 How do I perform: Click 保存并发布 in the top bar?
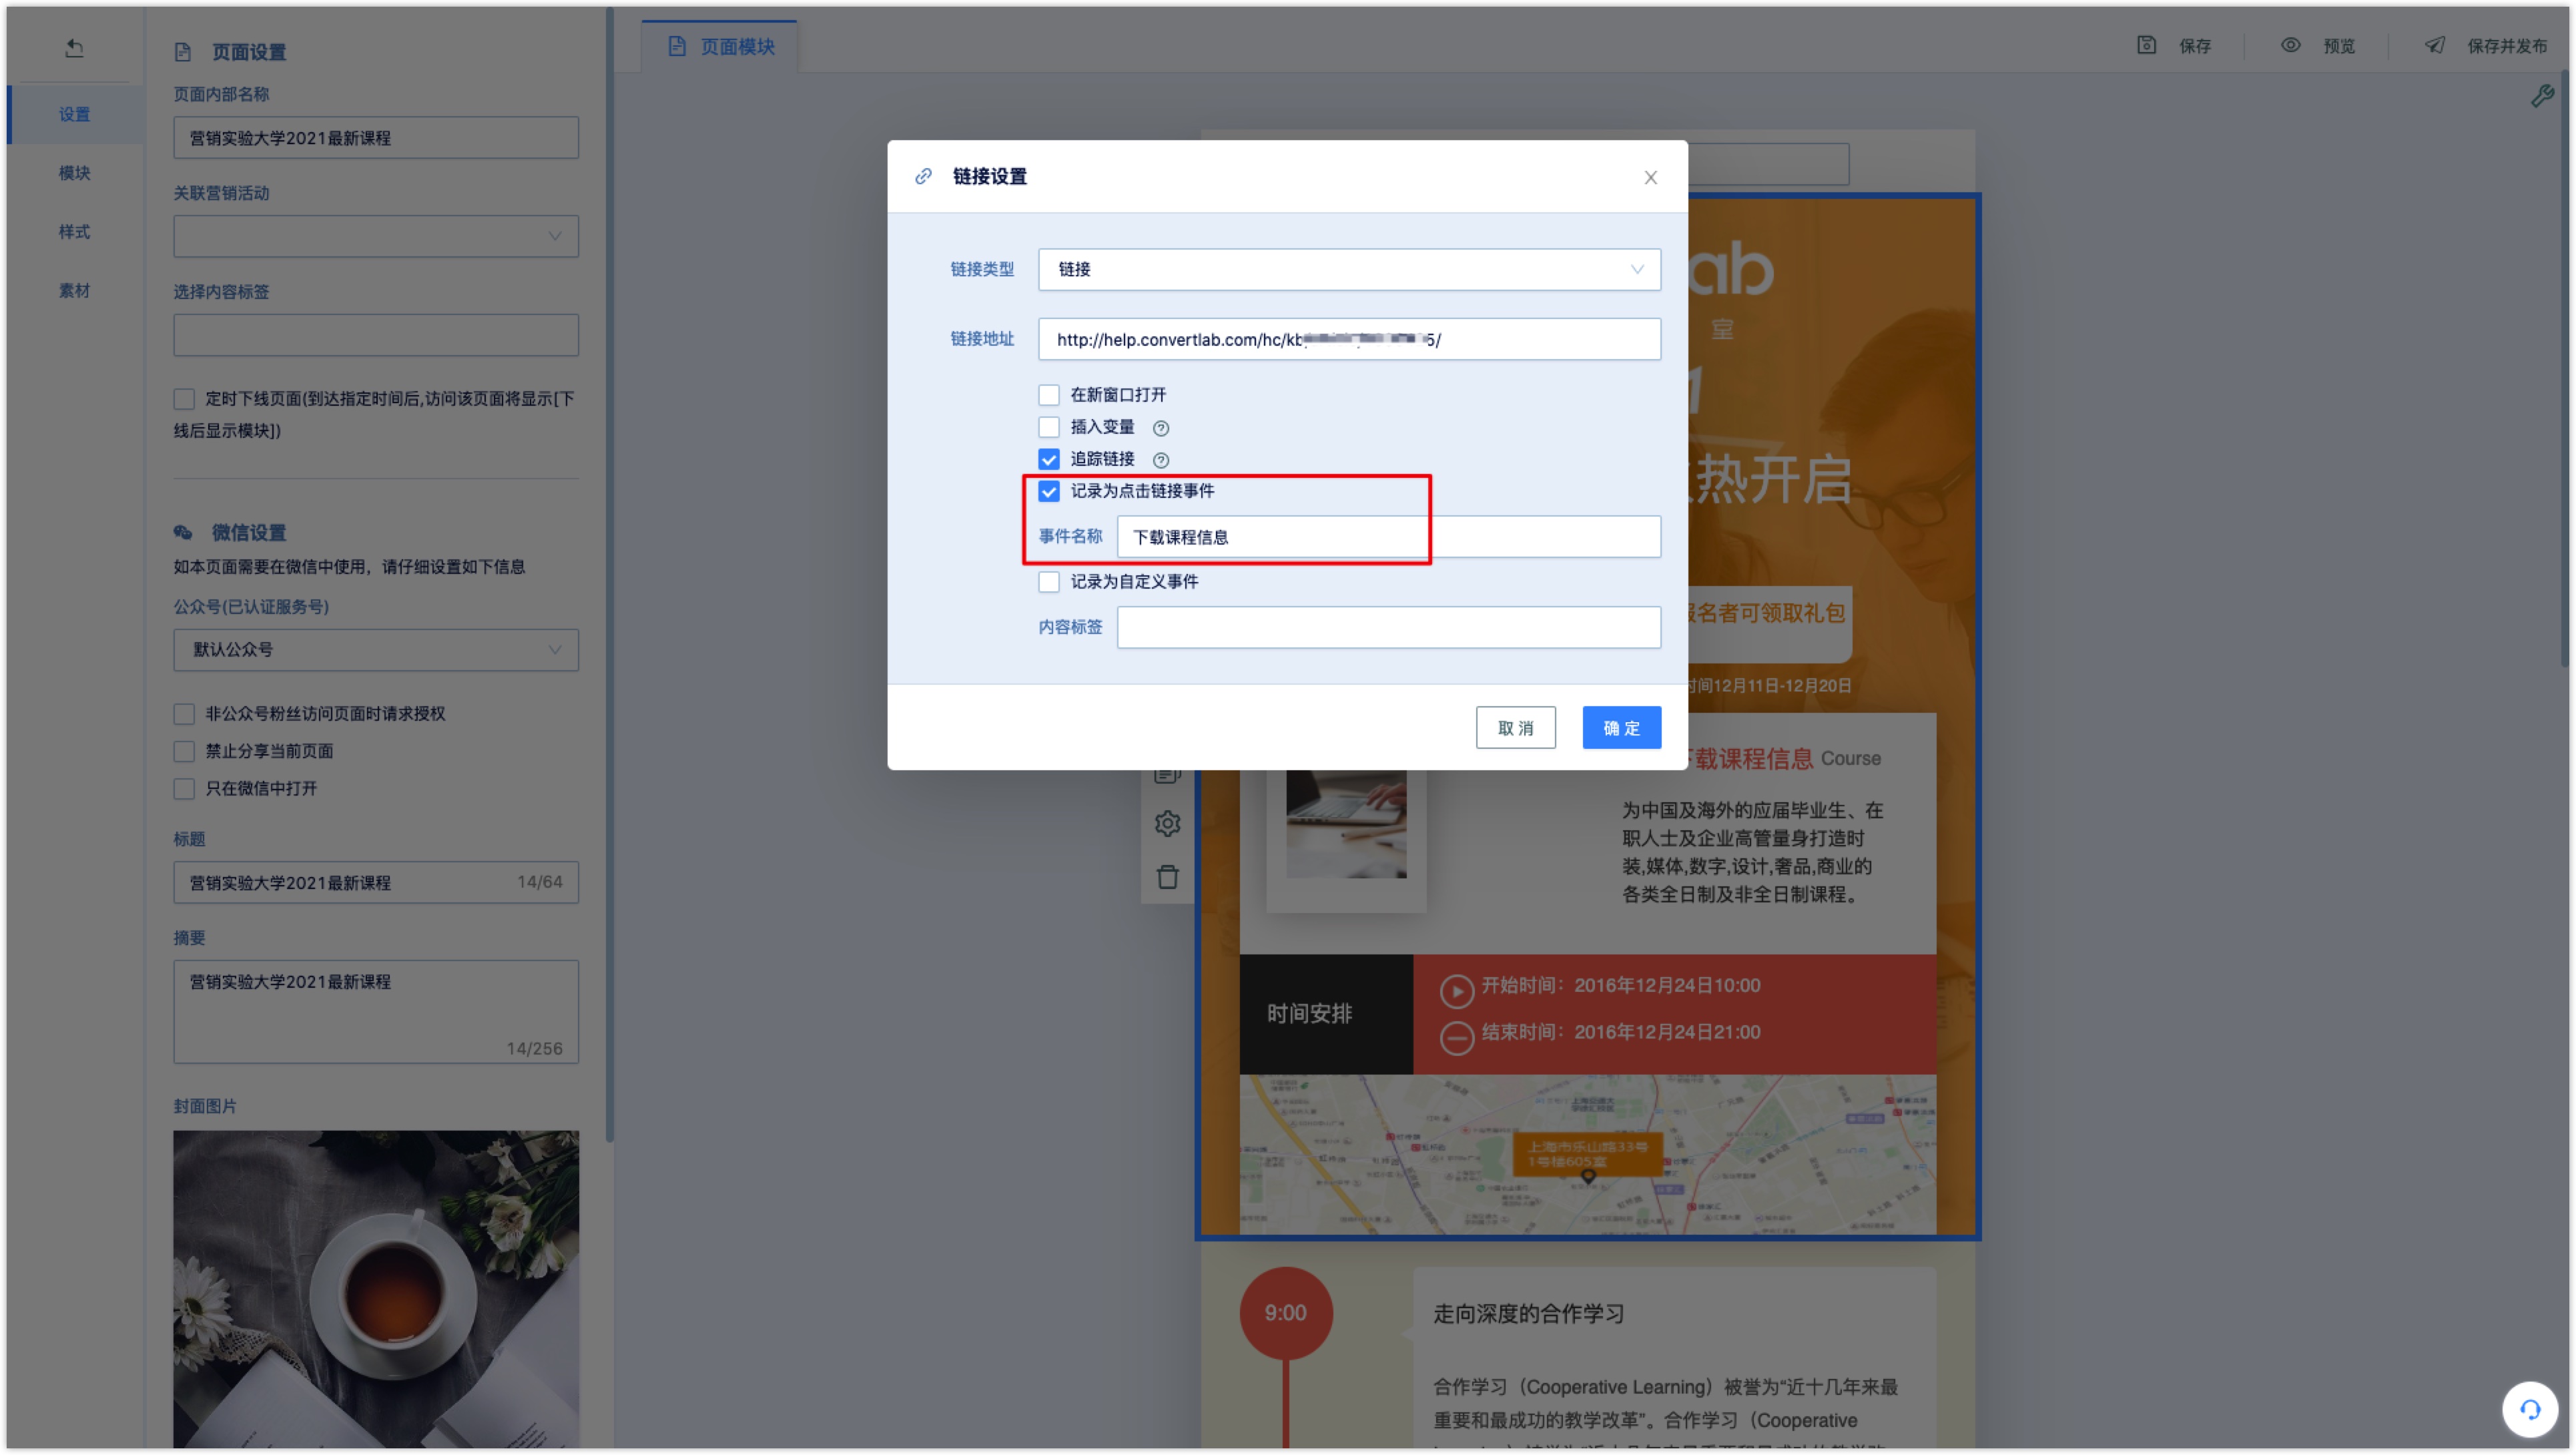pyautogui.click(x=2506, y=46)
